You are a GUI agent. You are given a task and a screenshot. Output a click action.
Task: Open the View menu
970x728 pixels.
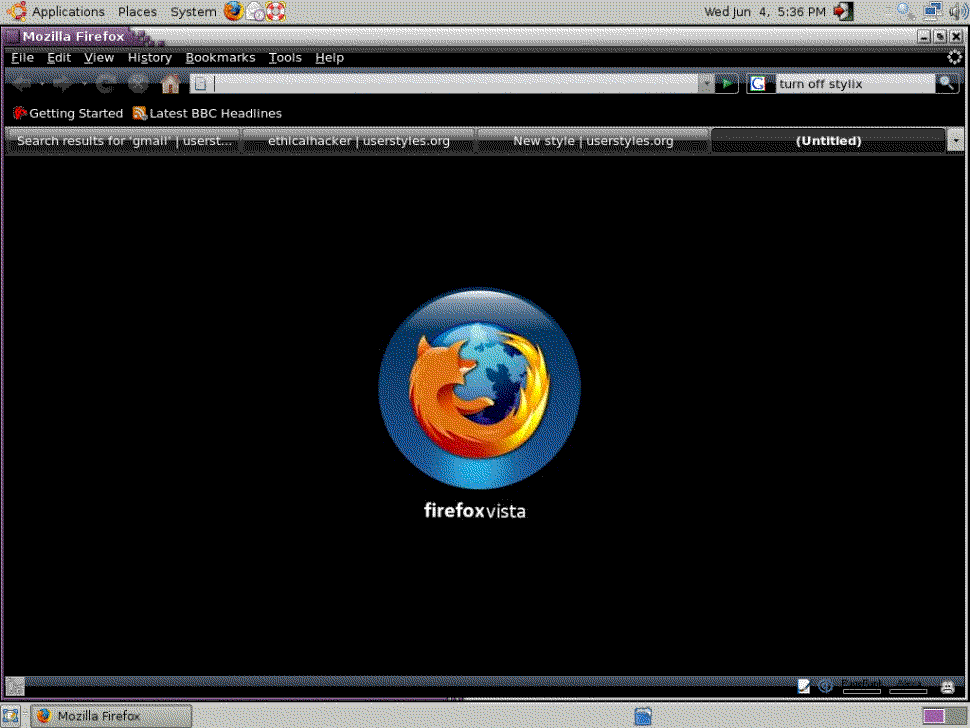point(99,58)
